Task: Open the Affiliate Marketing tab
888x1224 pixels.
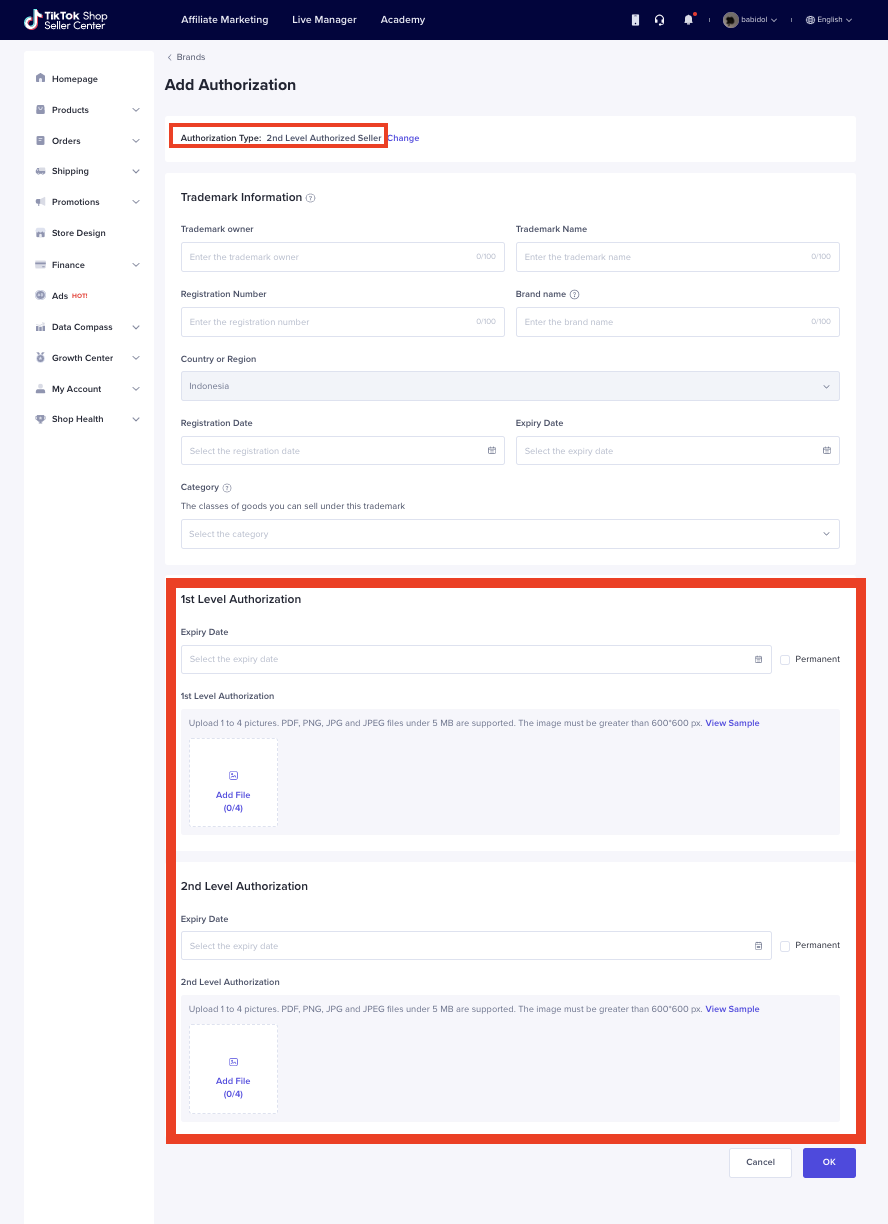Action: (x=224, y=20)
